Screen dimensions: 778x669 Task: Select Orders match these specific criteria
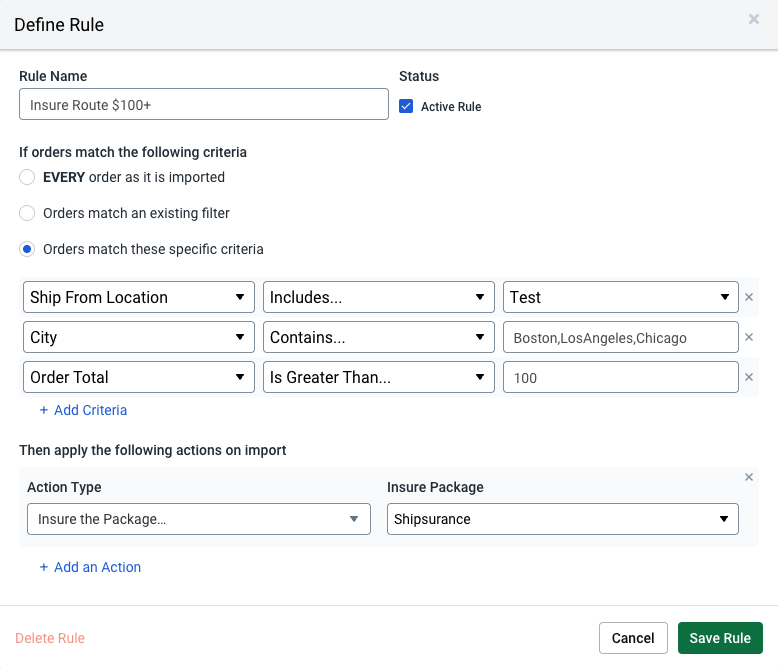point(27,249)
